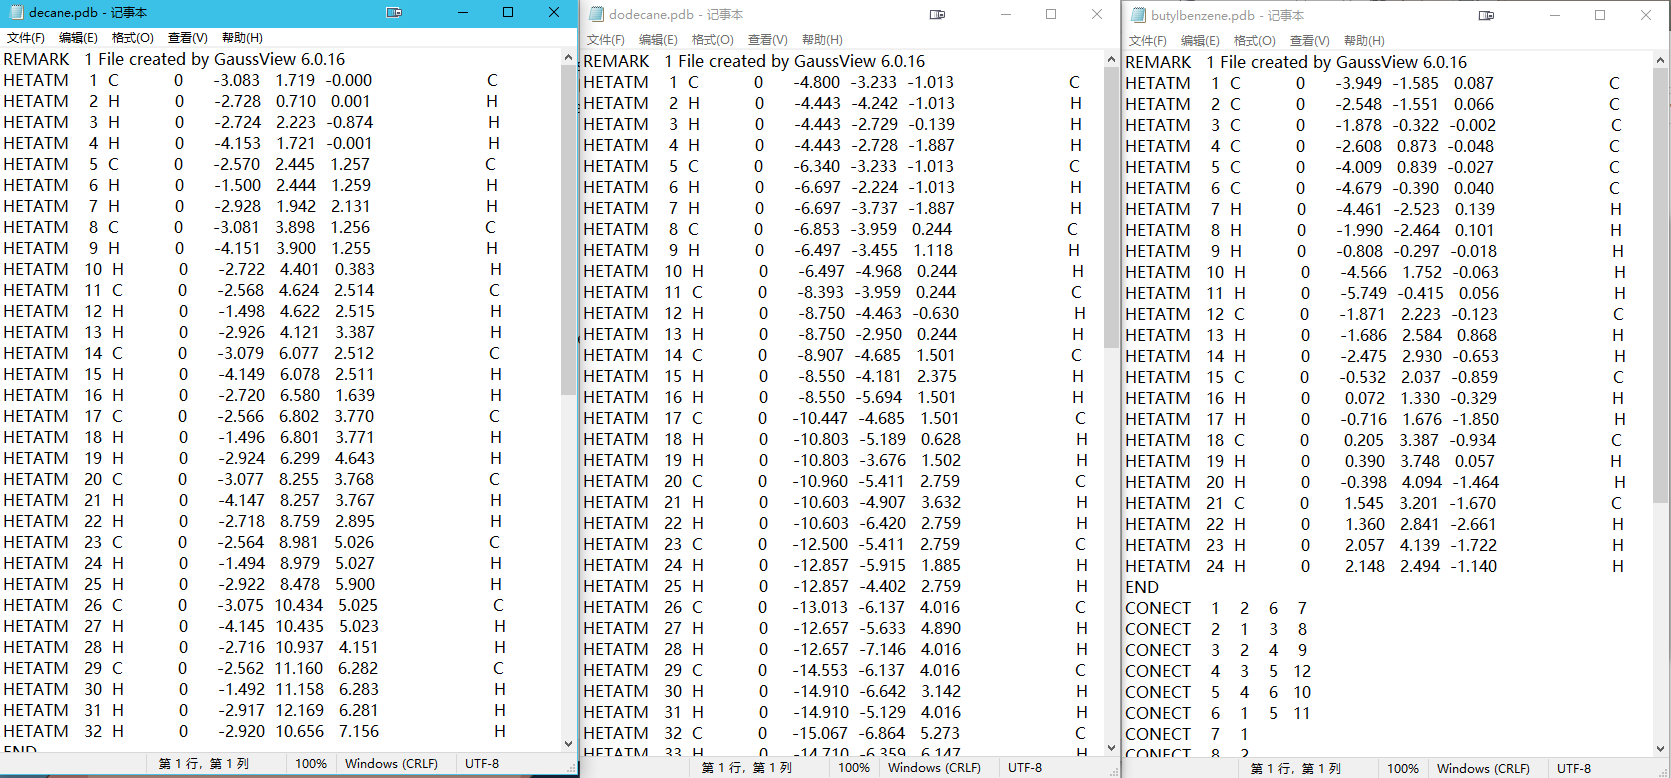This screenshot has width=1671, height=778.
Task: Click scroll down arrow in decane.pdb window
Action: (569, 743)
